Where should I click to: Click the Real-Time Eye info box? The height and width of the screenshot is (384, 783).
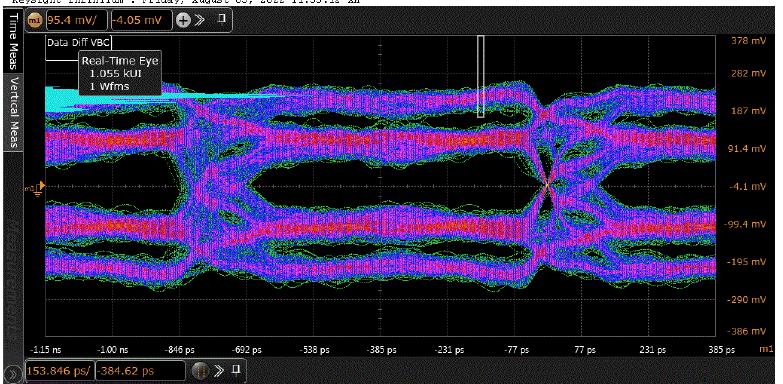(x=120, y=73)
